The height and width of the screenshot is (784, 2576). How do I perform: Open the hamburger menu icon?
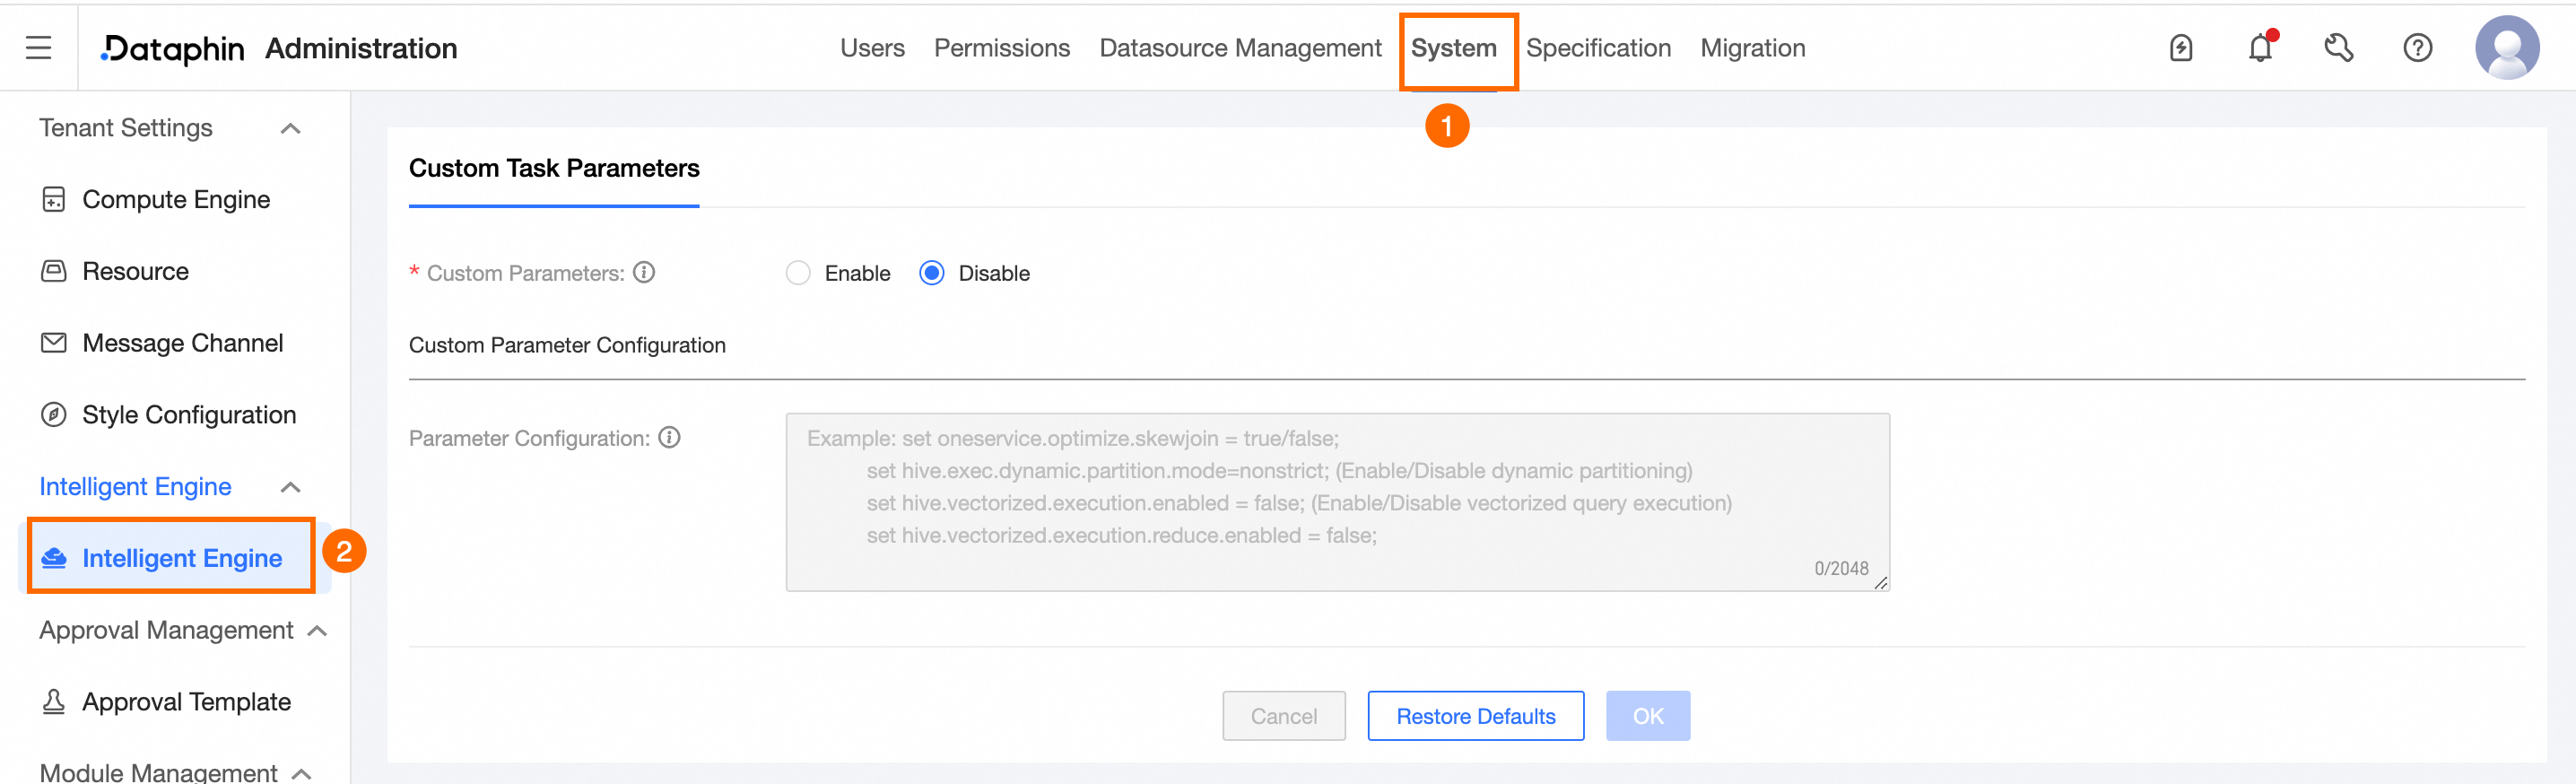point(38,48)
